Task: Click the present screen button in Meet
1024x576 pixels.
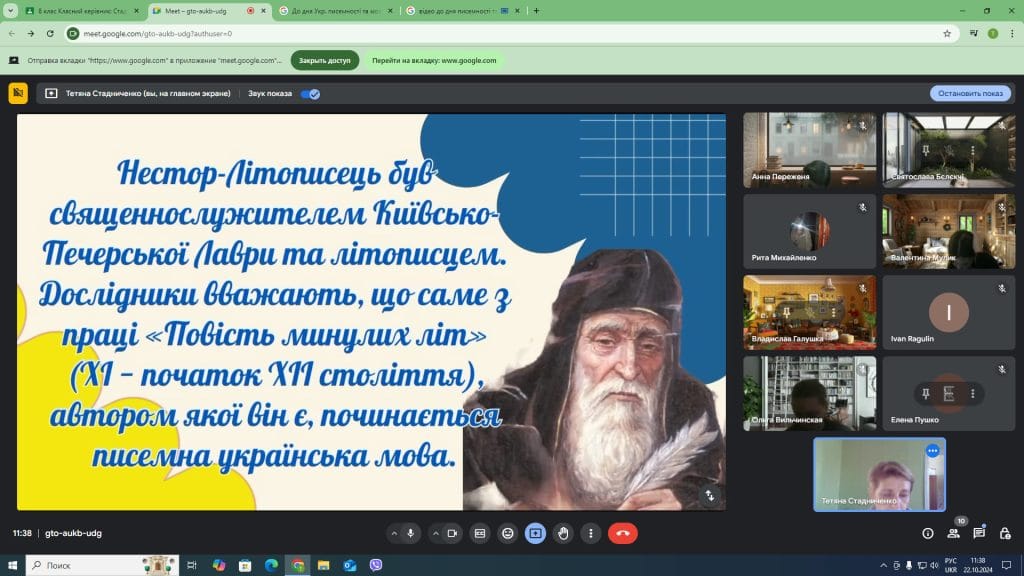Action: click(536, 534)
